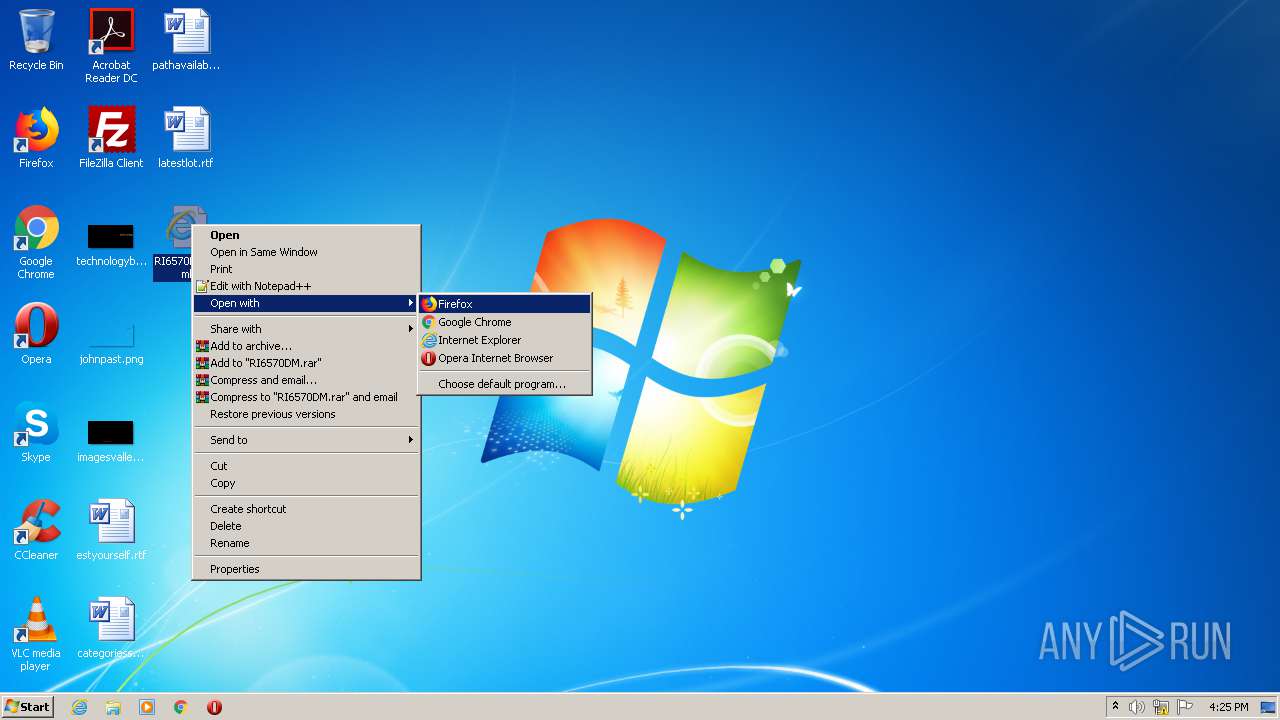Screen dimensions: 1280x720
Task: Select imagesvalle... file icon
Action: point(111,440)
